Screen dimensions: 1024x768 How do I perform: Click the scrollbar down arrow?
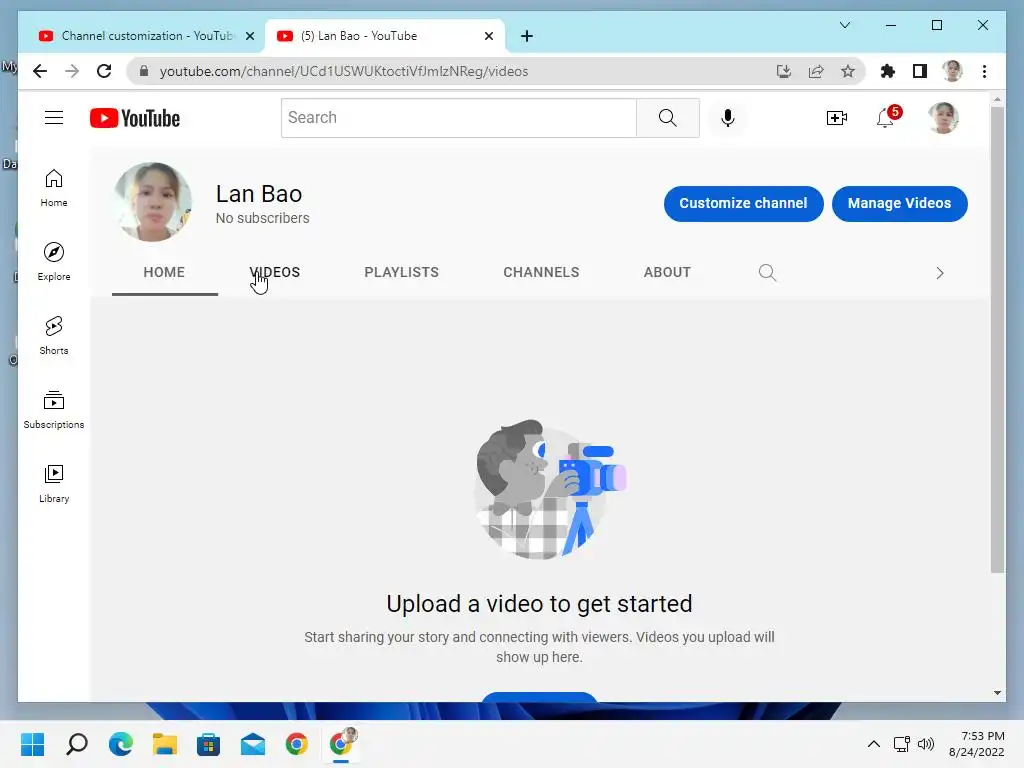[x=997, y=693]
